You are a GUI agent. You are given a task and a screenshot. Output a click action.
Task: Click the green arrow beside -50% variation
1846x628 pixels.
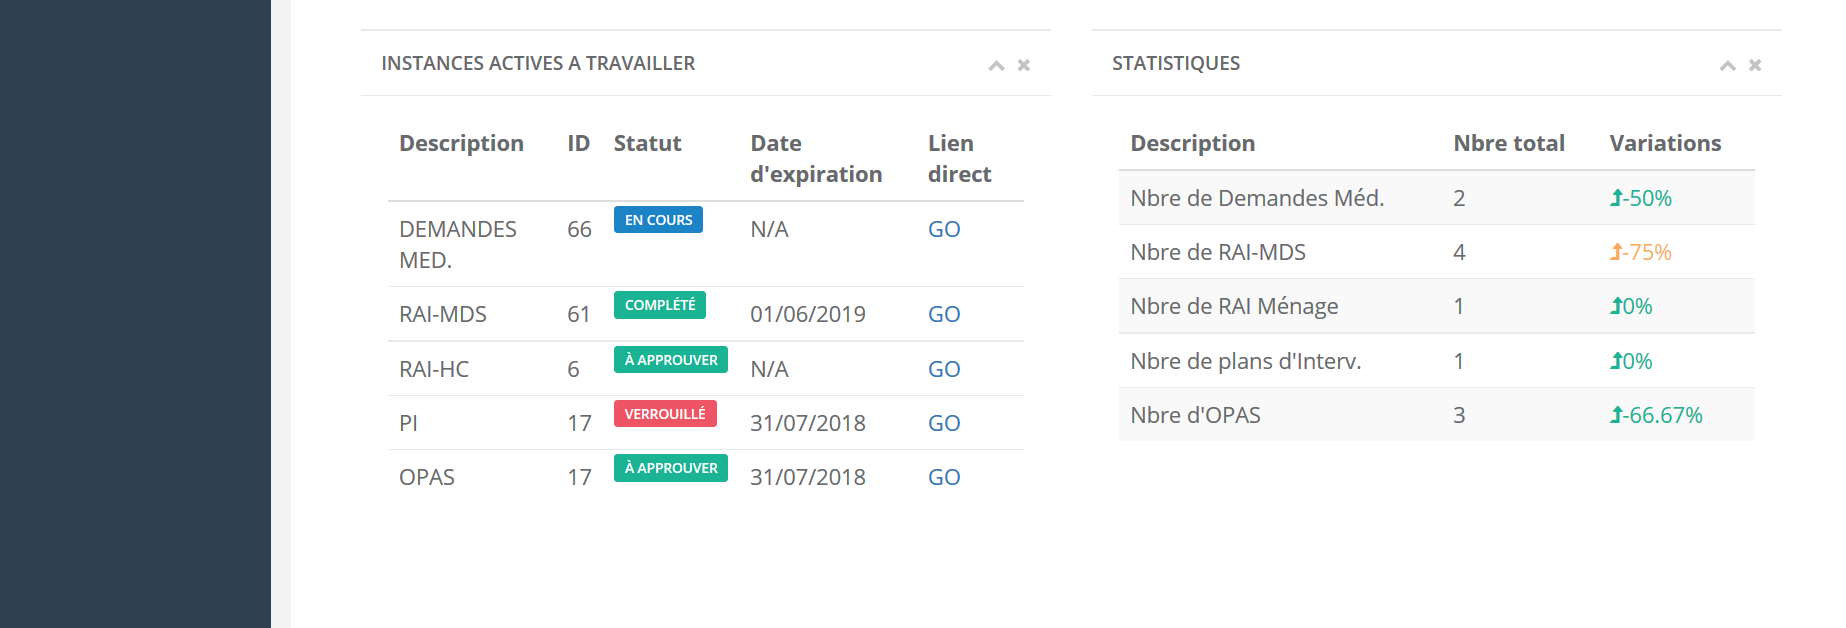tap(1616, 198)
